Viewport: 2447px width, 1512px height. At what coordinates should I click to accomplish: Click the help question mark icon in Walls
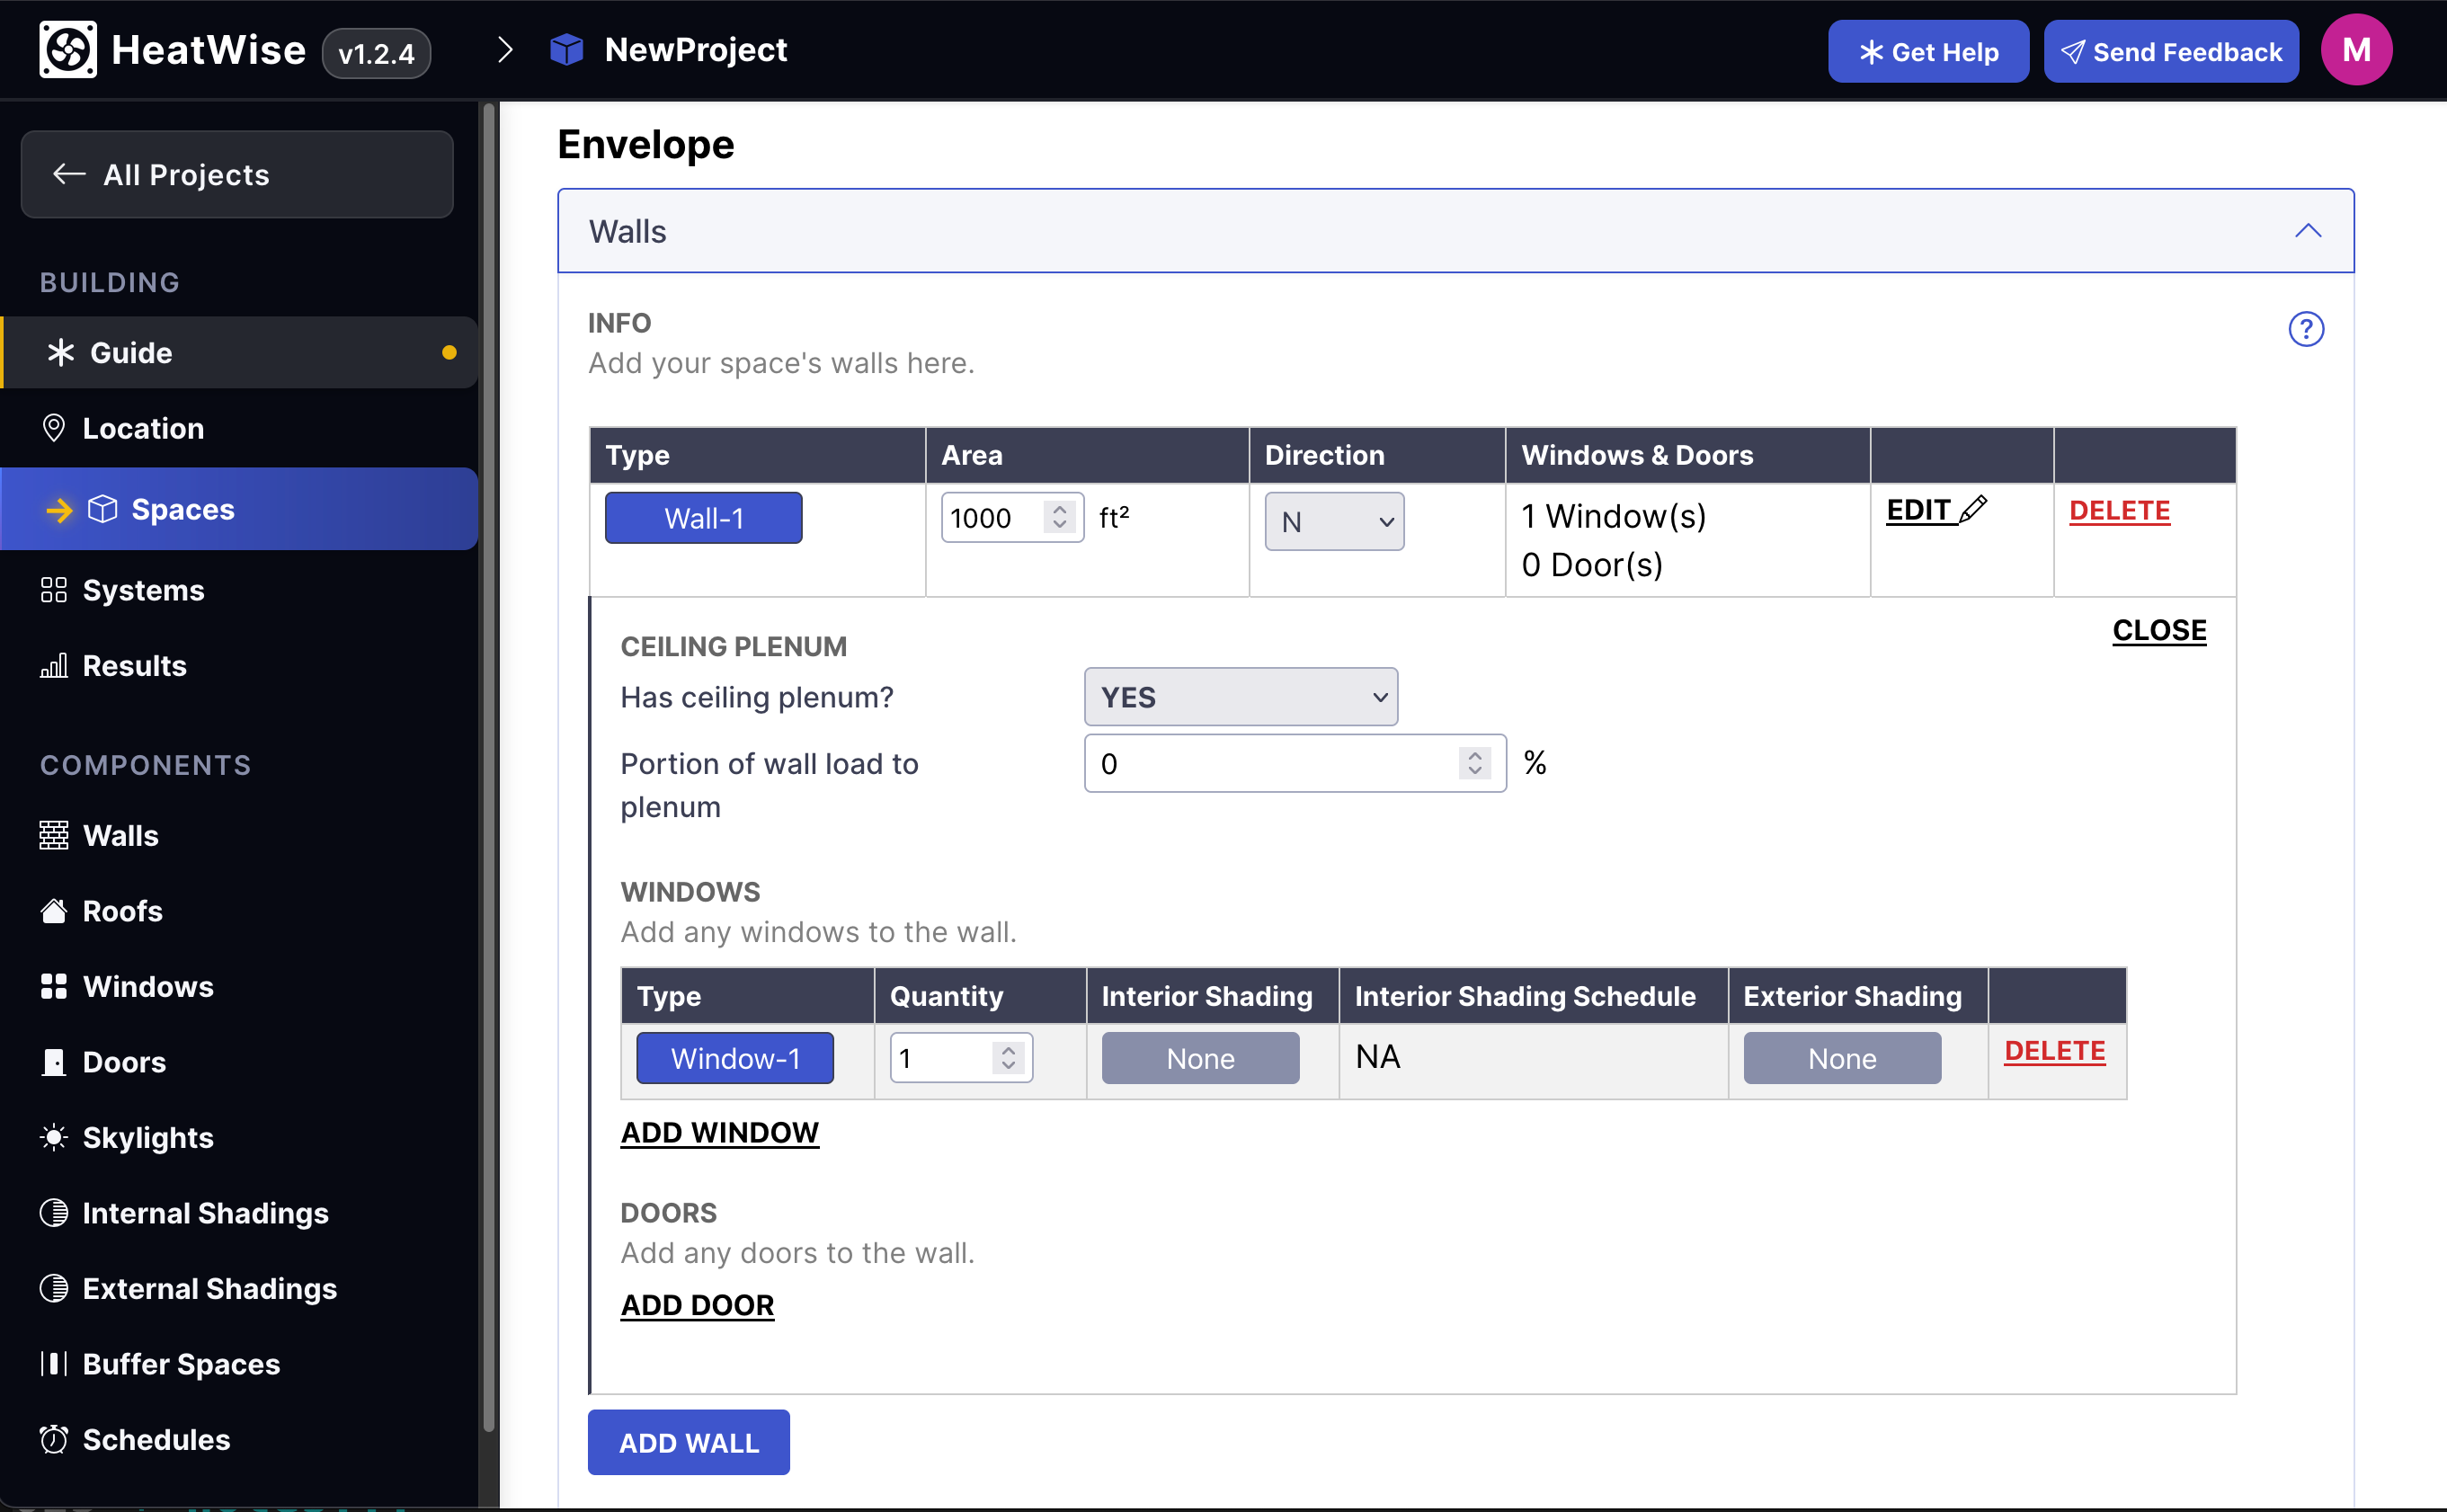pyautogui.click(x=2306, y=329)
